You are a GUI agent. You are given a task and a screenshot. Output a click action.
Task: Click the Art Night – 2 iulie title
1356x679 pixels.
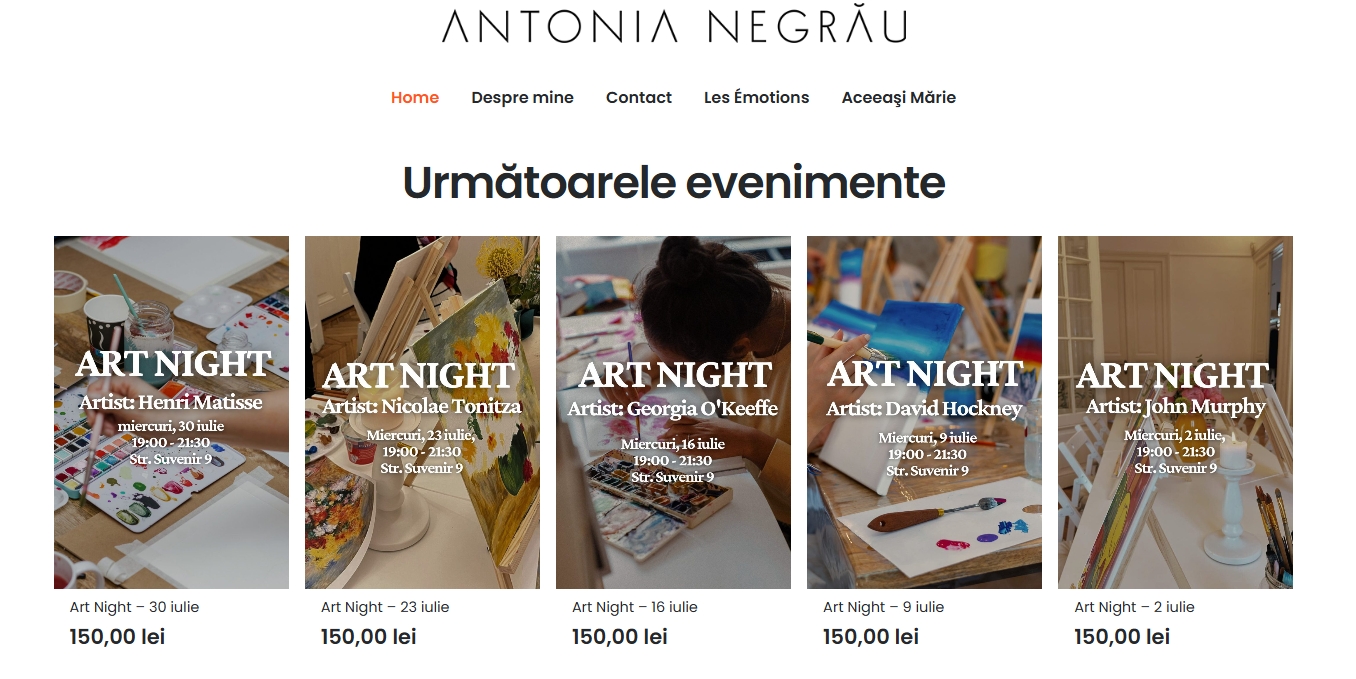point(1134,607)
